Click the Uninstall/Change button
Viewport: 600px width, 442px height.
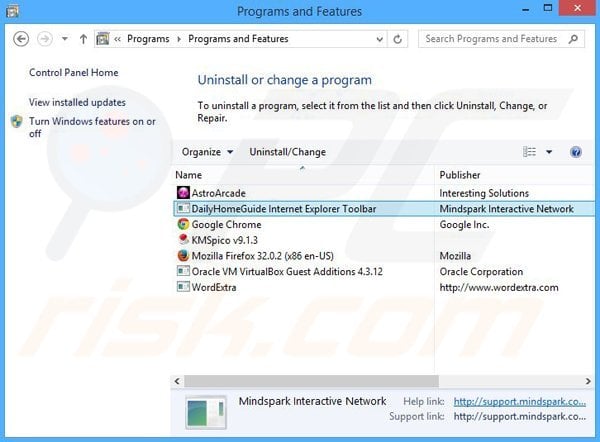[x=287, y=152]
